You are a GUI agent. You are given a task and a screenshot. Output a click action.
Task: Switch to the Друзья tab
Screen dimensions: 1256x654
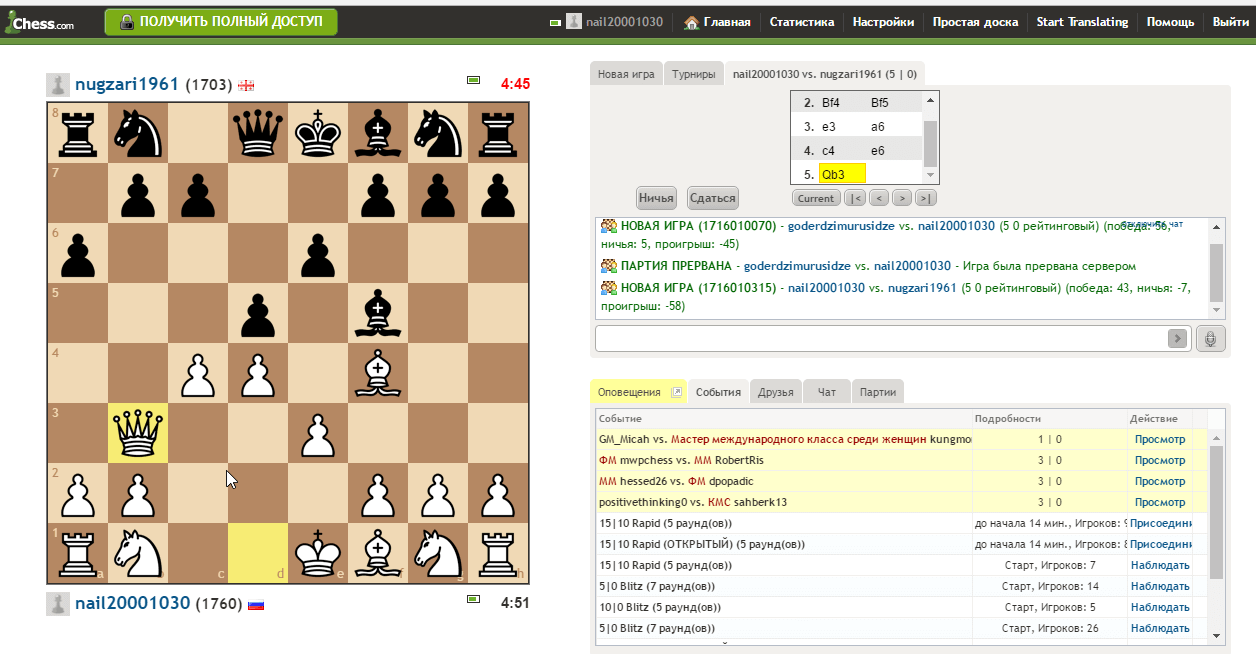click(x=775, y=393)
